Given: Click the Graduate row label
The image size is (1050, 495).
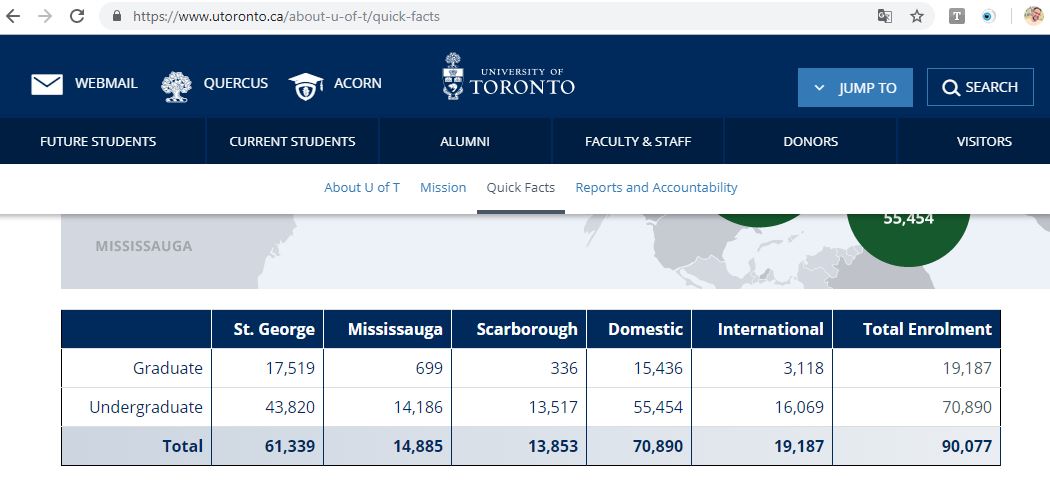Looking at the screenshot, I should (167, 368).
